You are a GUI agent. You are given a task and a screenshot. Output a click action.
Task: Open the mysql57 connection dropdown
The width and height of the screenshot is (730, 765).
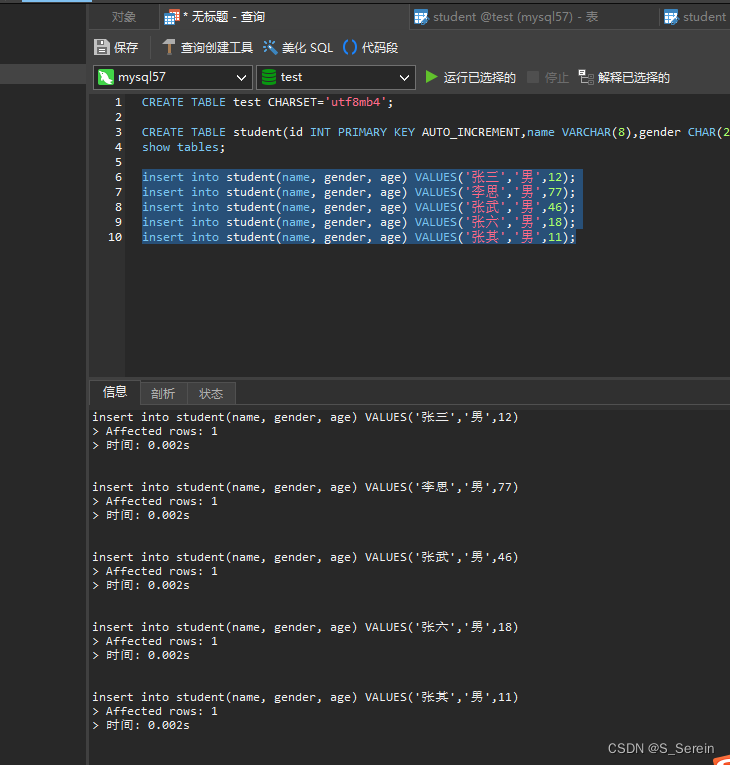point(173,77)
